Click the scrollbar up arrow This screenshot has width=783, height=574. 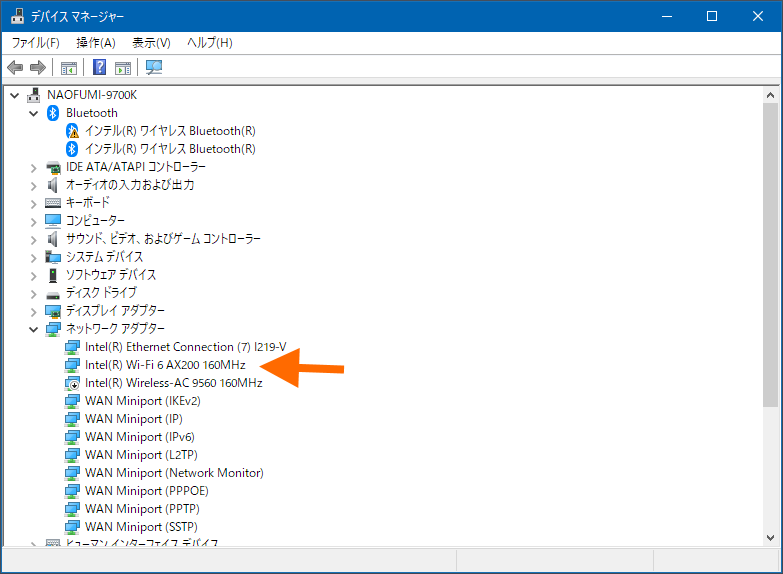(x=771, y=95)
